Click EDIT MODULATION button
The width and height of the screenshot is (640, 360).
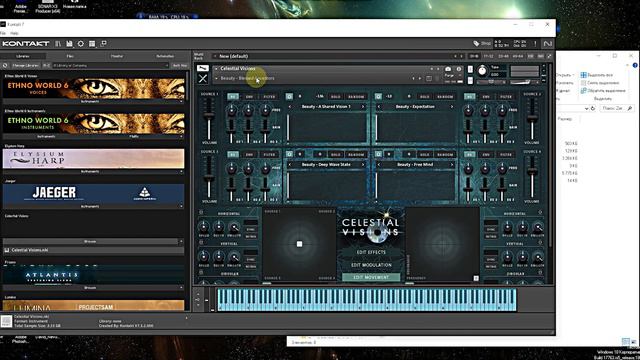point(371,265)
